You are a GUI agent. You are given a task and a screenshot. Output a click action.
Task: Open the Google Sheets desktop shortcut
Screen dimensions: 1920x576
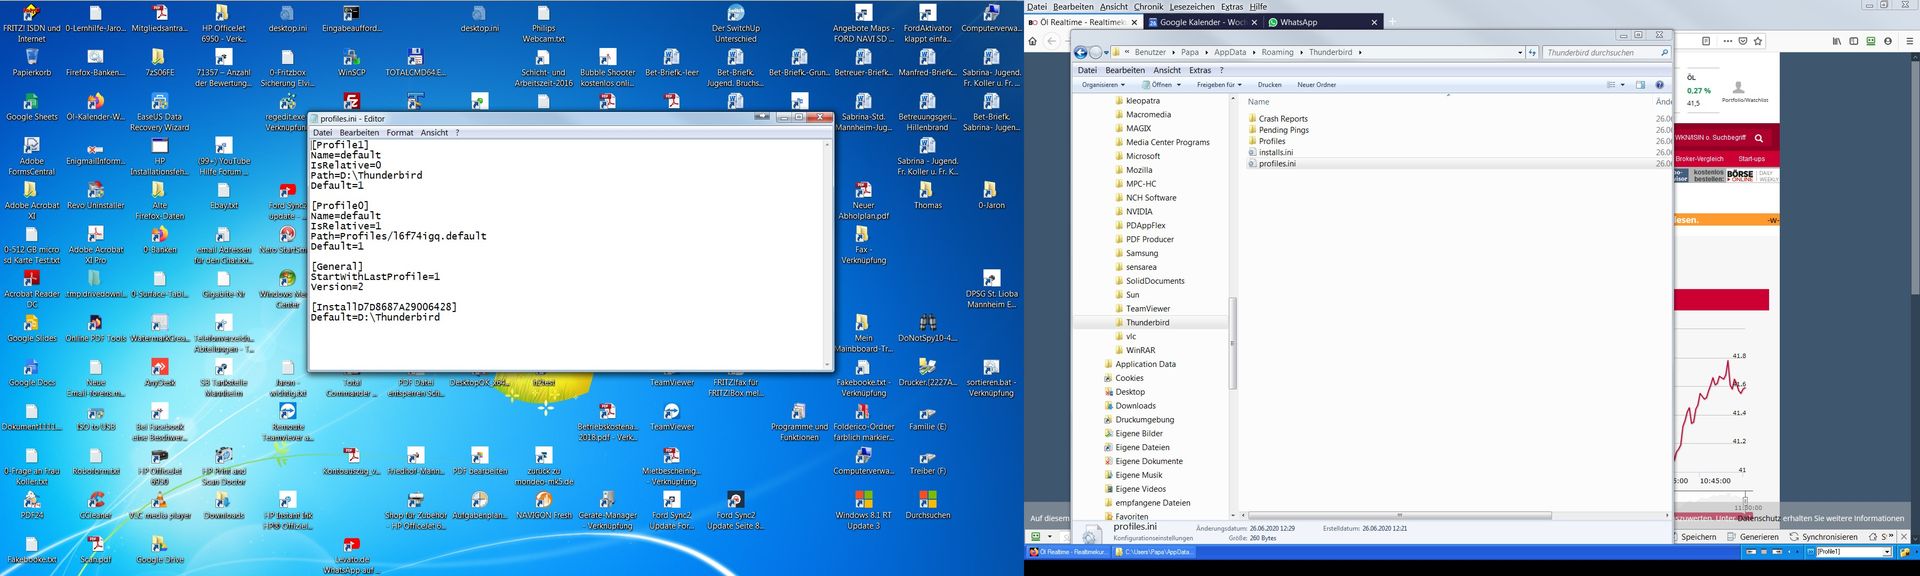[31, 103]
